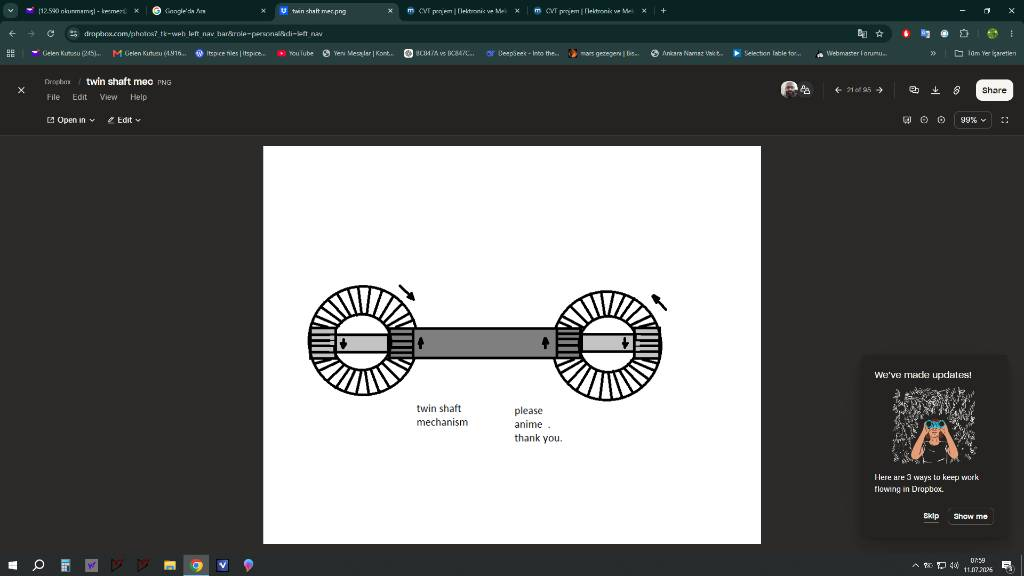The height and width of the screenshot is (576, 1024).
Task: Switch to the okunmamış mail tab
Action: pos(82,11)
